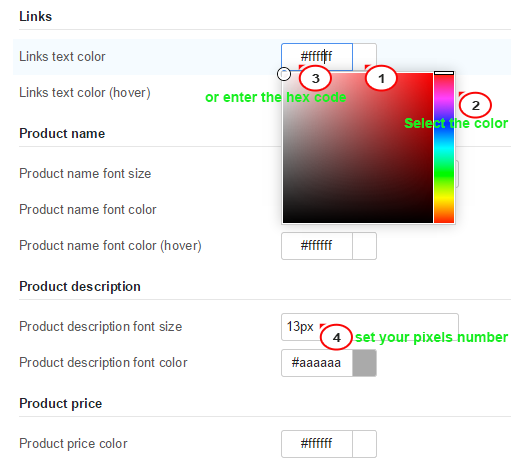Click the numbered annotation marker 3

click(315, 79)
